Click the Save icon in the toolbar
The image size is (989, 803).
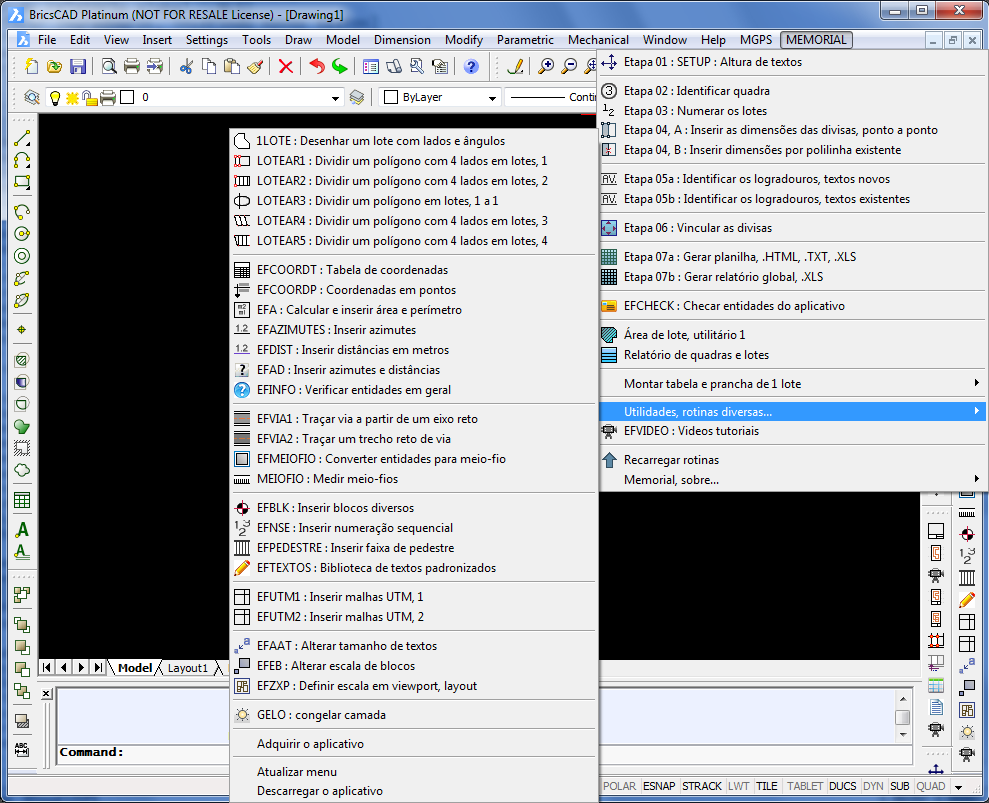[x=78, y=67]
